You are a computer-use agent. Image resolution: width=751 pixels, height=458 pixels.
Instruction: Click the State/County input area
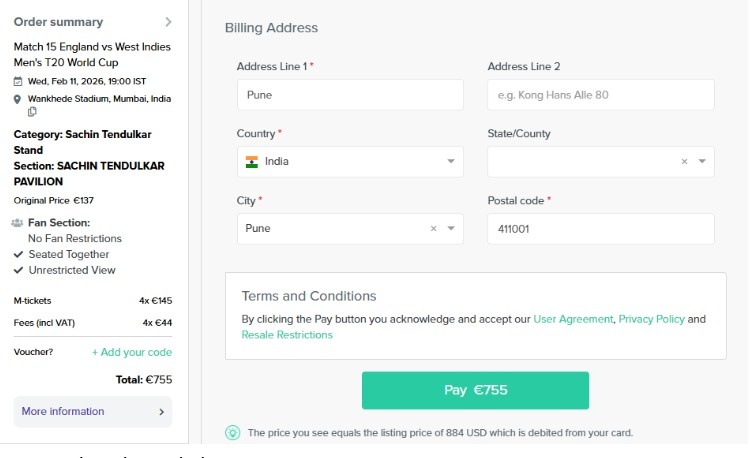click(601, 161)
